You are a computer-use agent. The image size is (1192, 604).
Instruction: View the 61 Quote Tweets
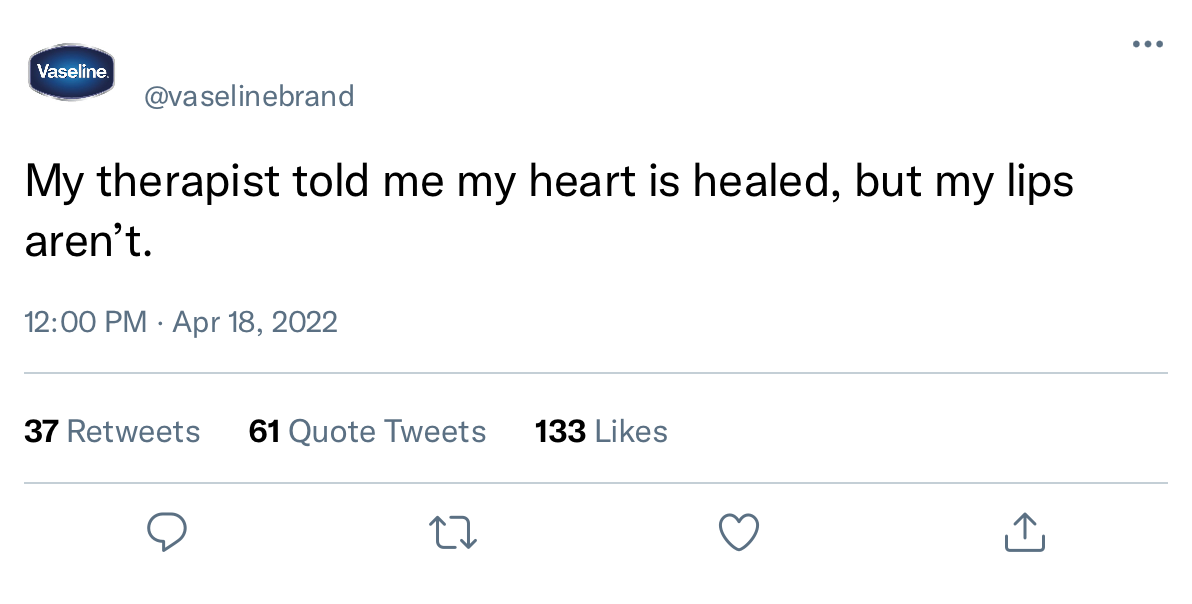point(367,432)
